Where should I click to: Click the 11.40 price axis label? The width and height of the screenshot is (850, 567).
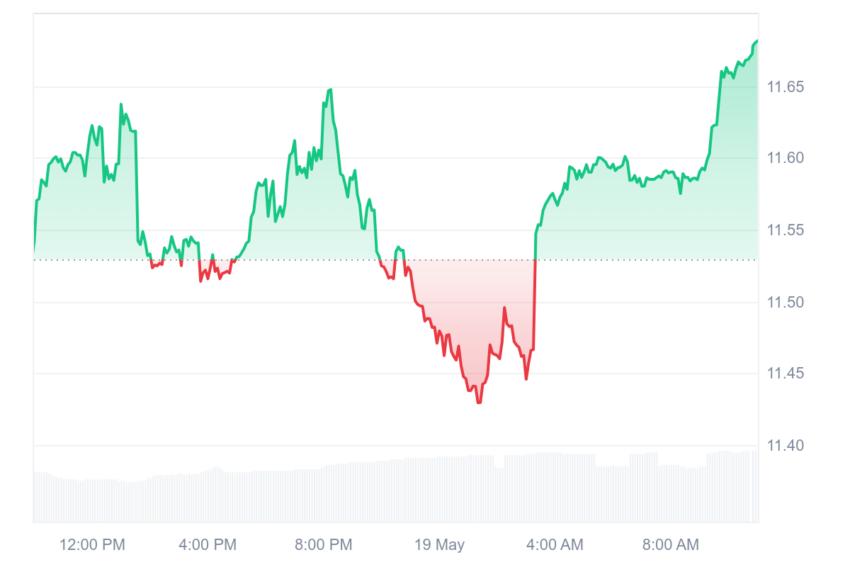click(x=785, y=446)
